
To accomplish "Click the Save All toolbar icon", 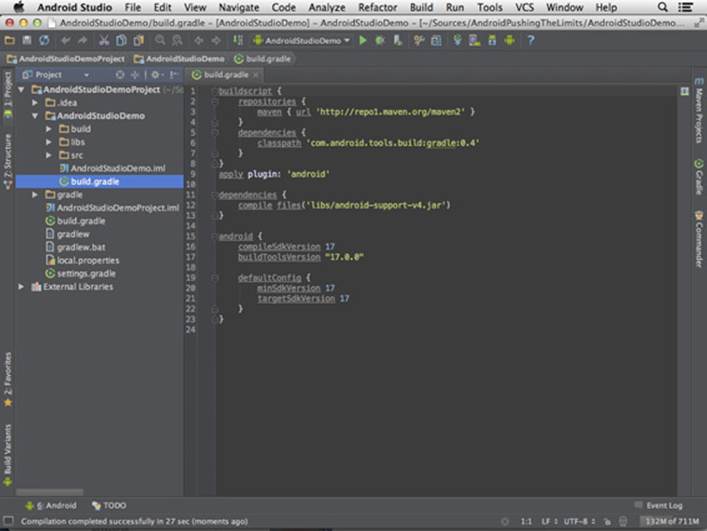I will tap(27, 41).
